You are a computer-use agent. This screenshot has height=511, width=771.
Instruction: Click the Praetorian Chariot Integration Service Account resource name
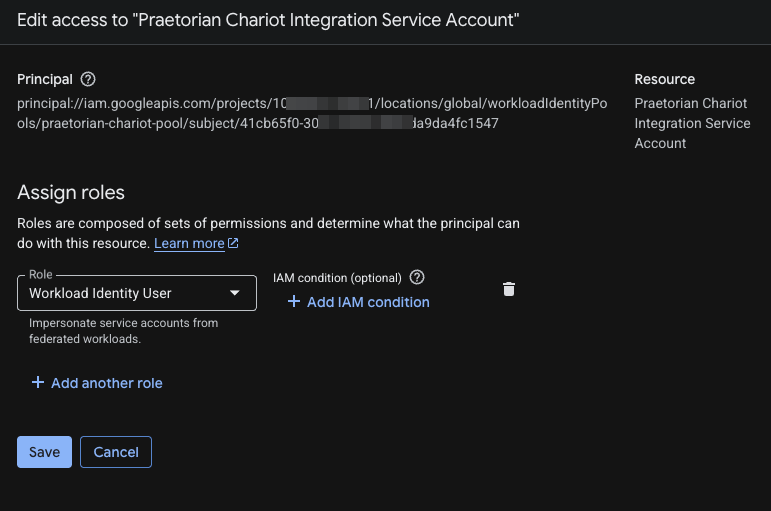[692, 123]
